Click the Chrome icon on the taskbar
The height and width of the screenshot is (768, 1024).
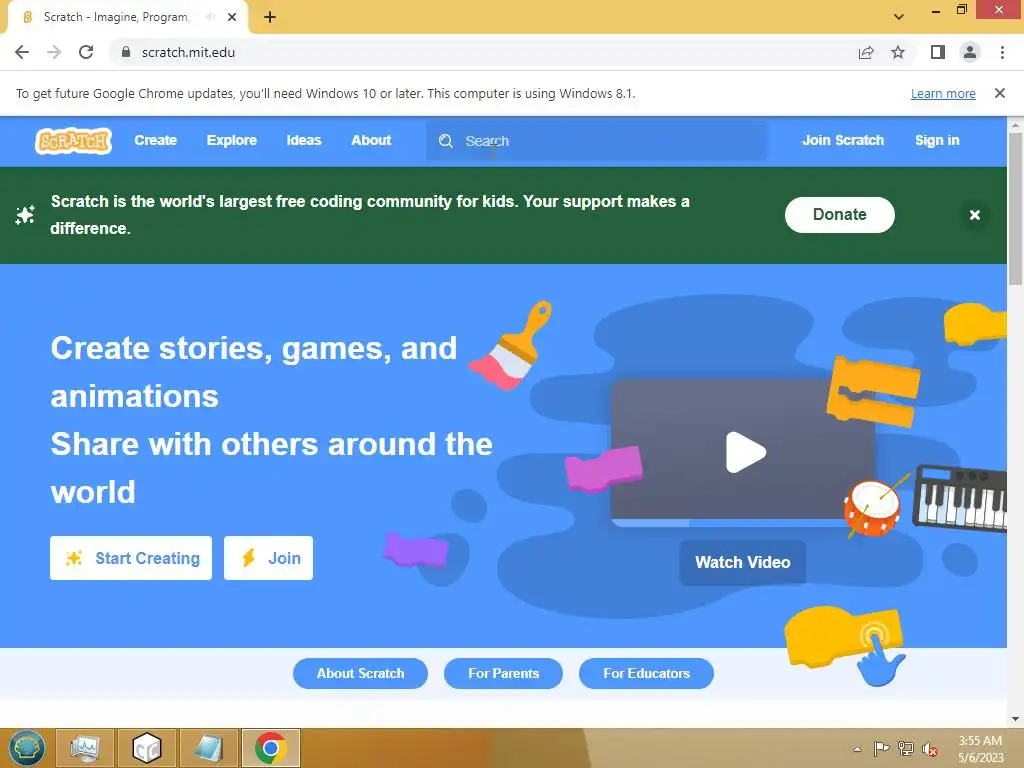[271, 748]
